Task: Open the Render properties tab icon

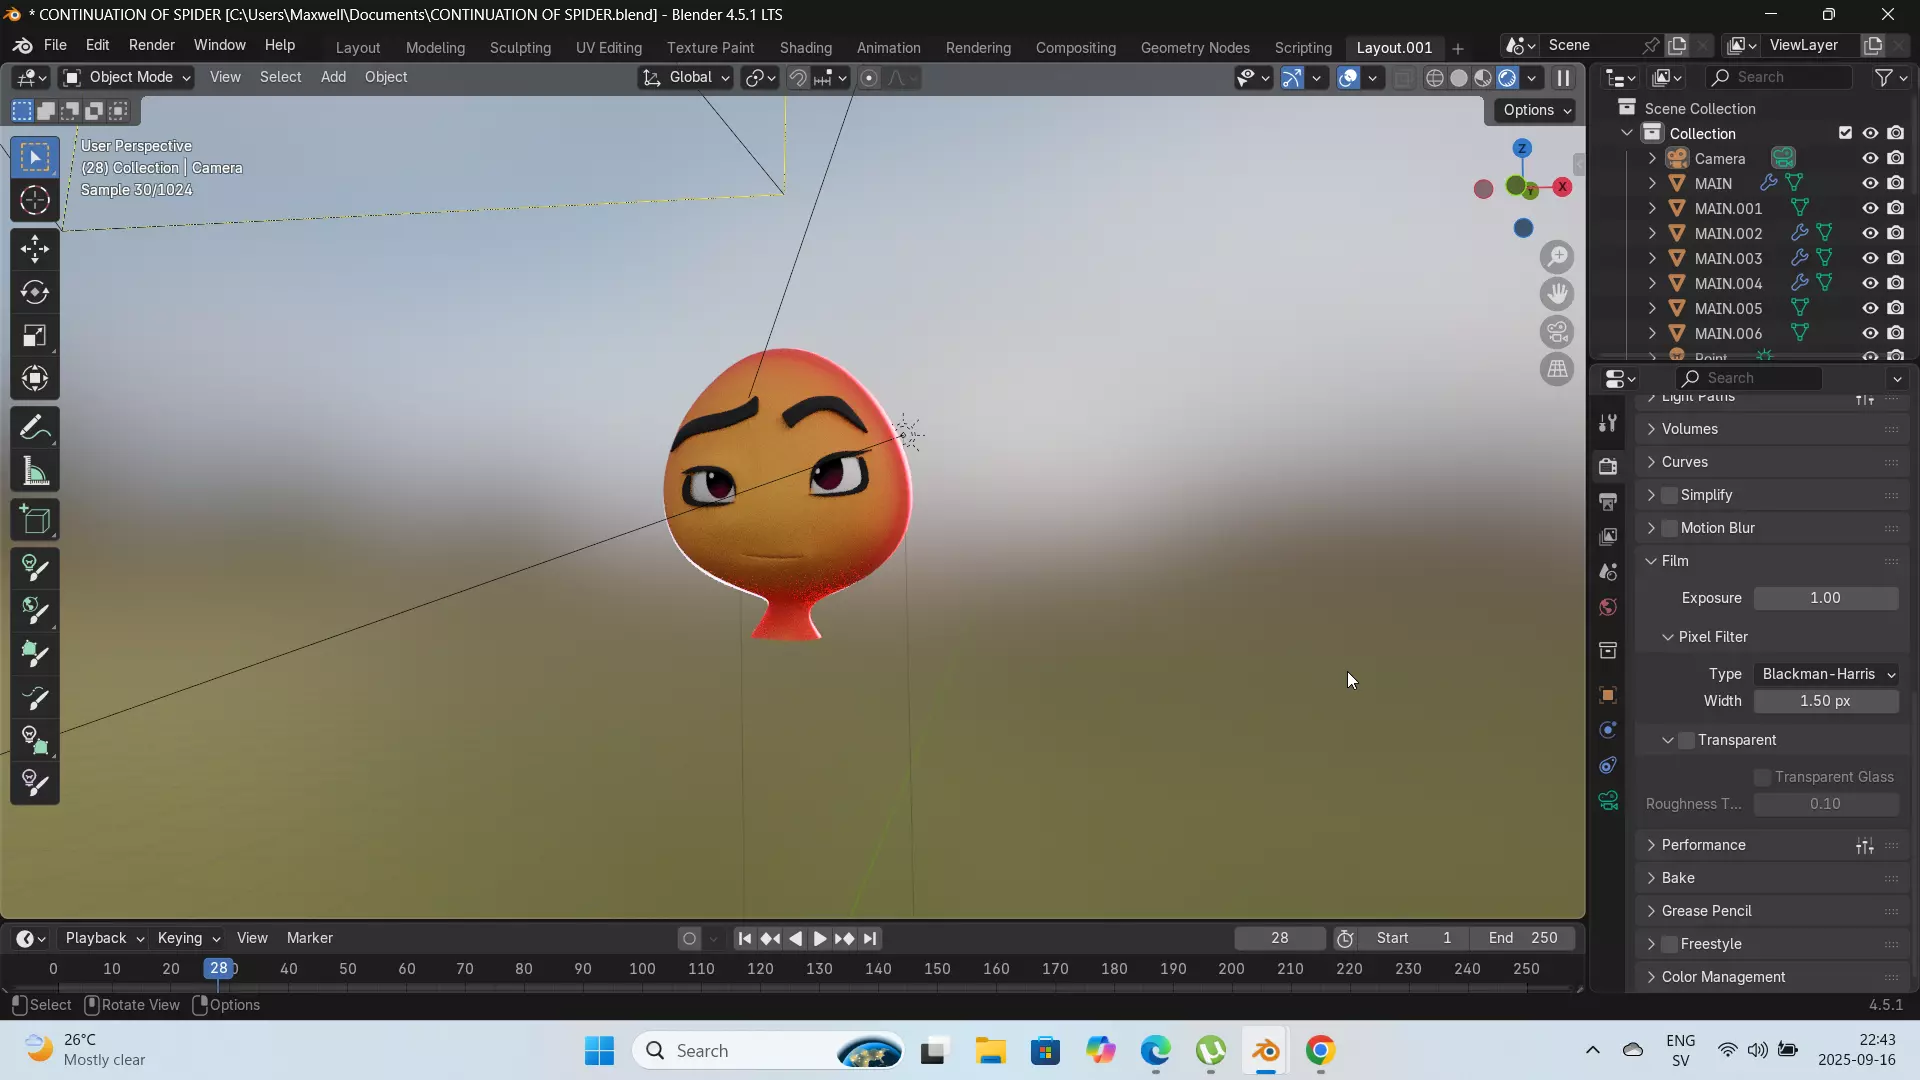Action: (1608, 466)
